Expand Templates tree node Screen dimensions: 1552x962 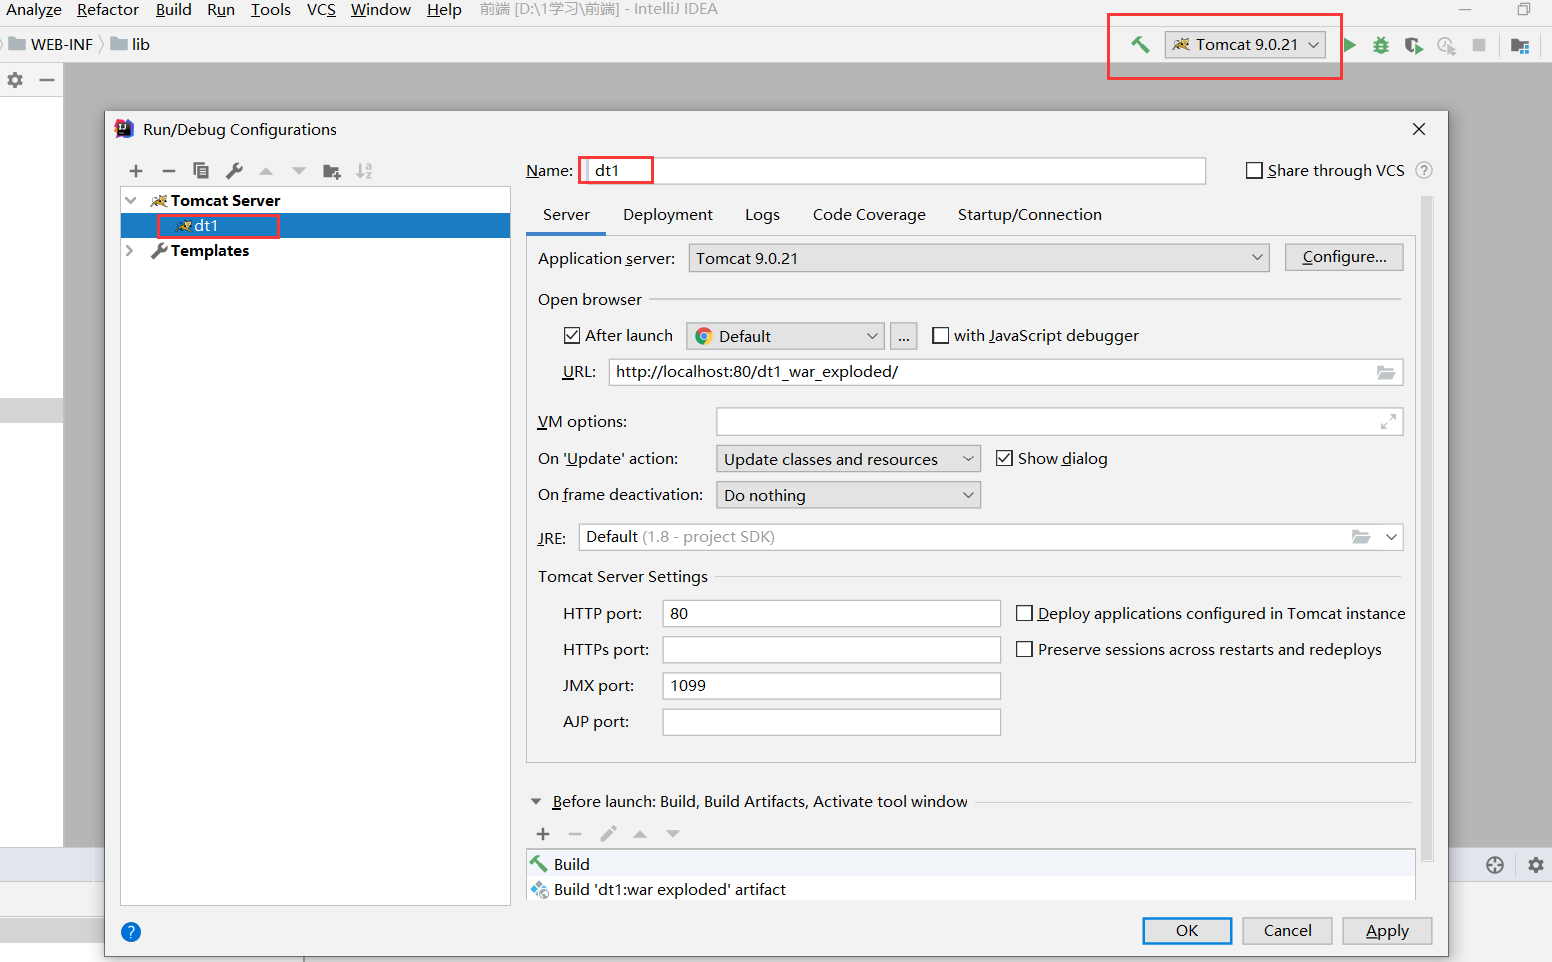[x=130, y=250]
